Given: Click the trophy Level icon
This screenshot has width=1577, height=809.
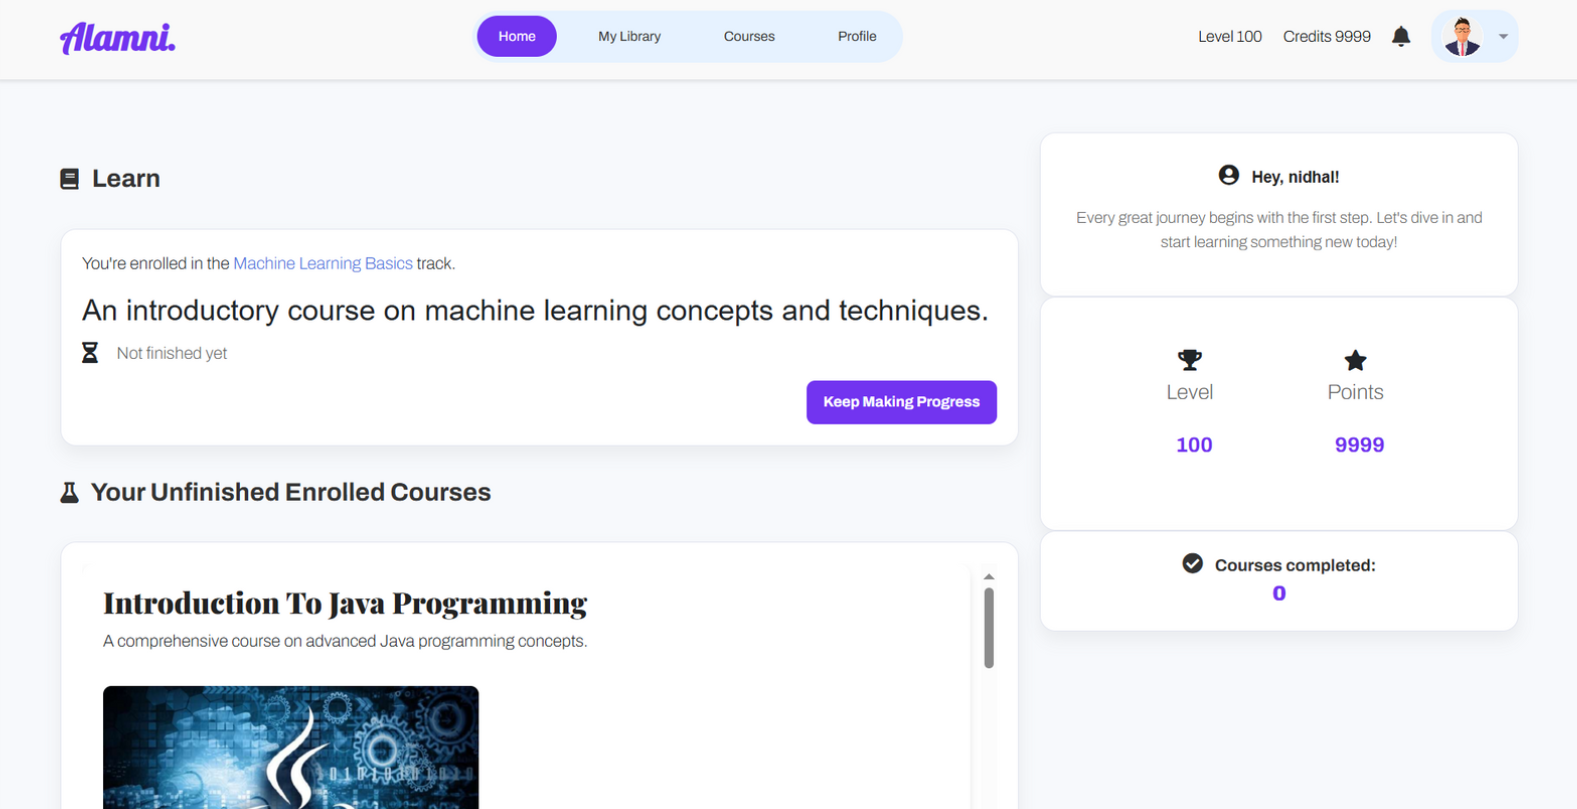Looking at the screenshot, I should (x=1189, y=360).
